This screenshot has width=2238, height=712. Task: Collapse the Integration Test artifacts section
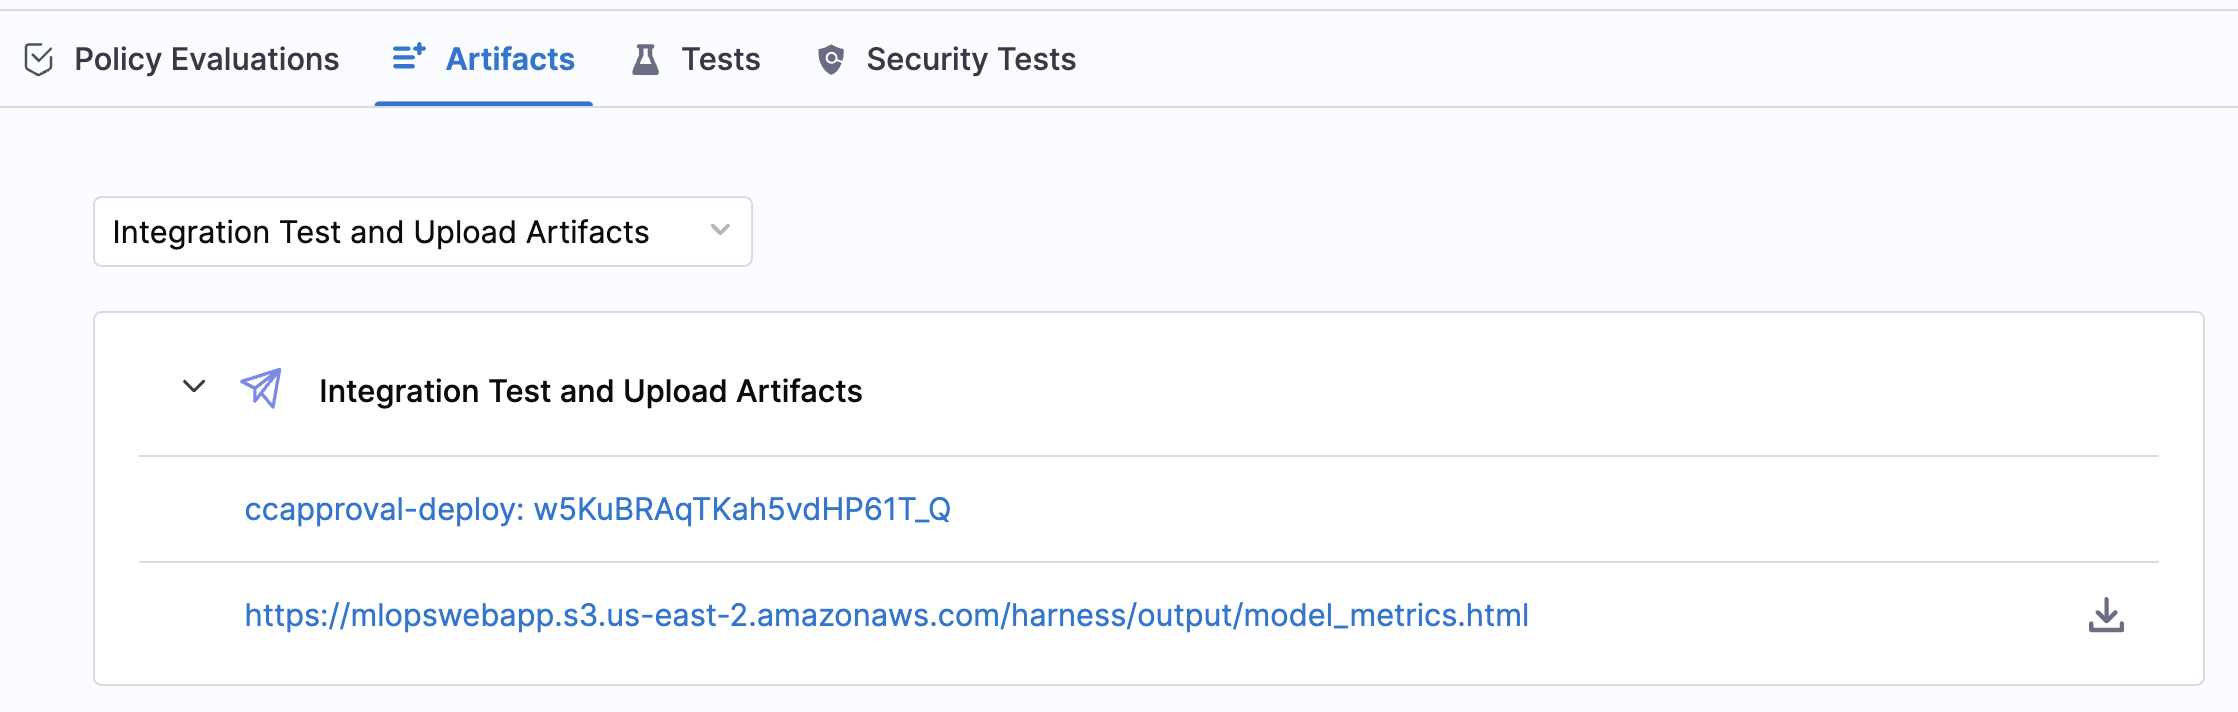(x=194, y=387)
